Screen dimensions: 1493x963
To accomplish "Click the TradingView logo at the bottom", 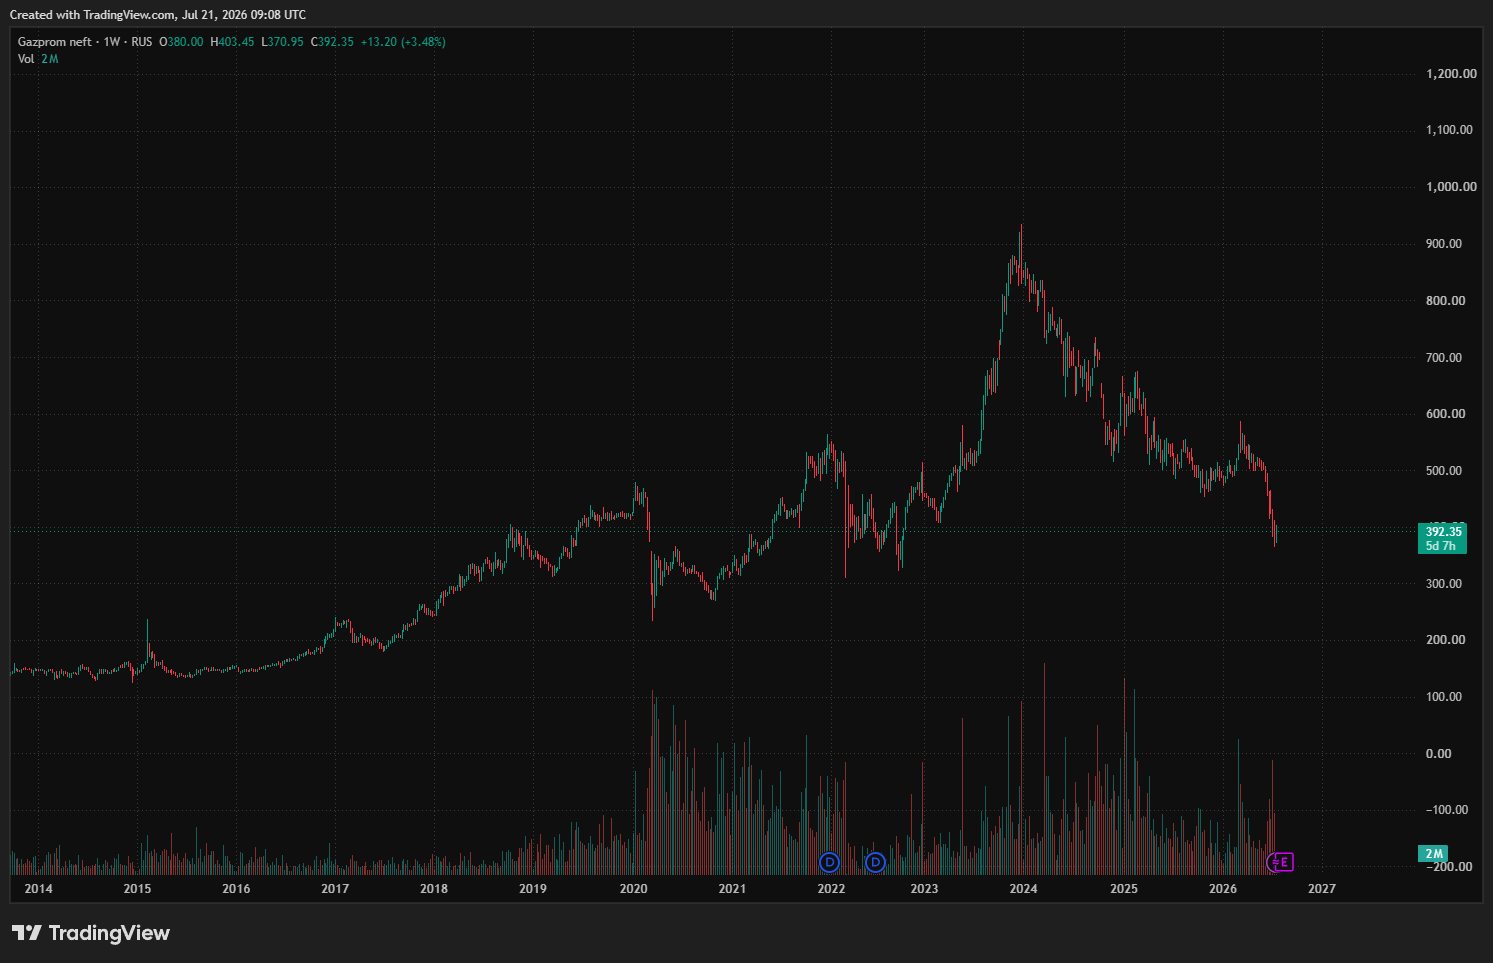I will click(x=91, y=933).
